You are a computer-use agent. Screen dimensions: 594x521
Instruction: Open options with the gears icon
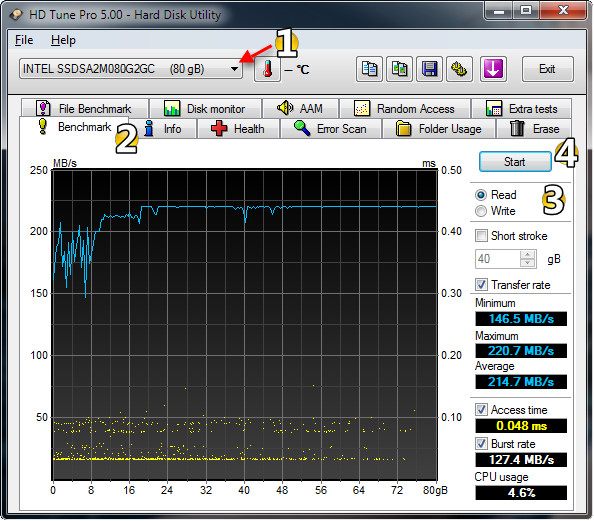[x=459, y=69]
